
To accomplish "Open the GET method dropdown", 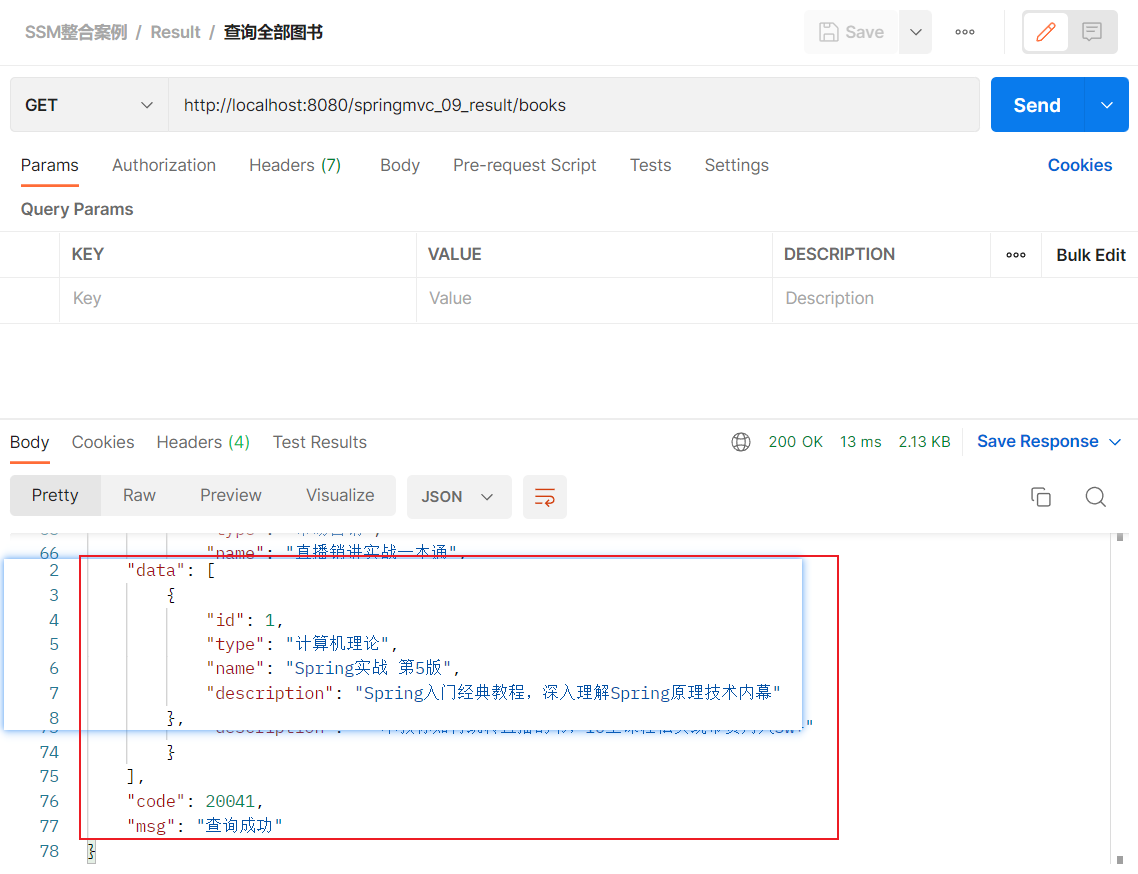I will coord(89,105).
